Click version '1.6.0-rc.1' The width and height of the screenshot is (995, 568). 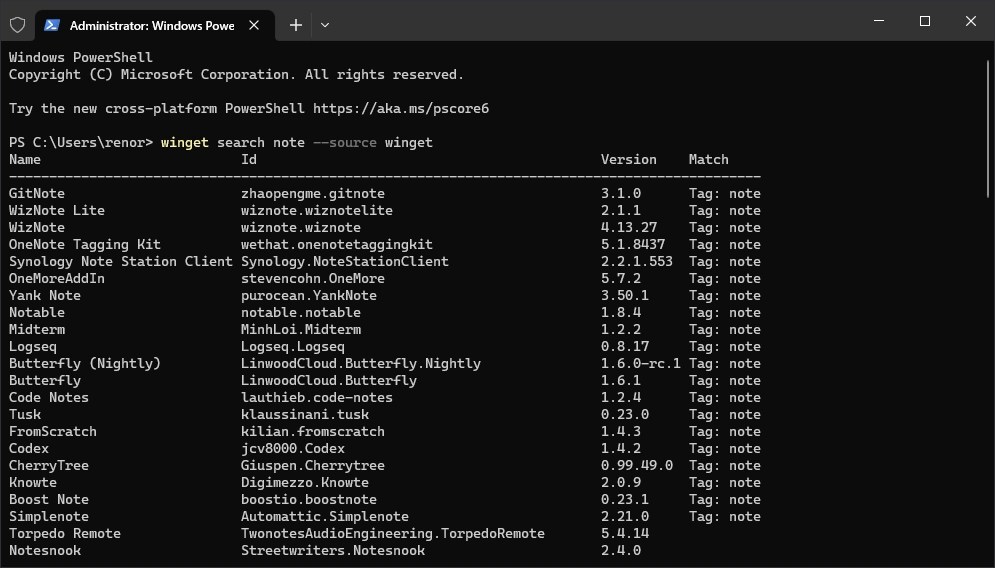click(x=640, y=364)
